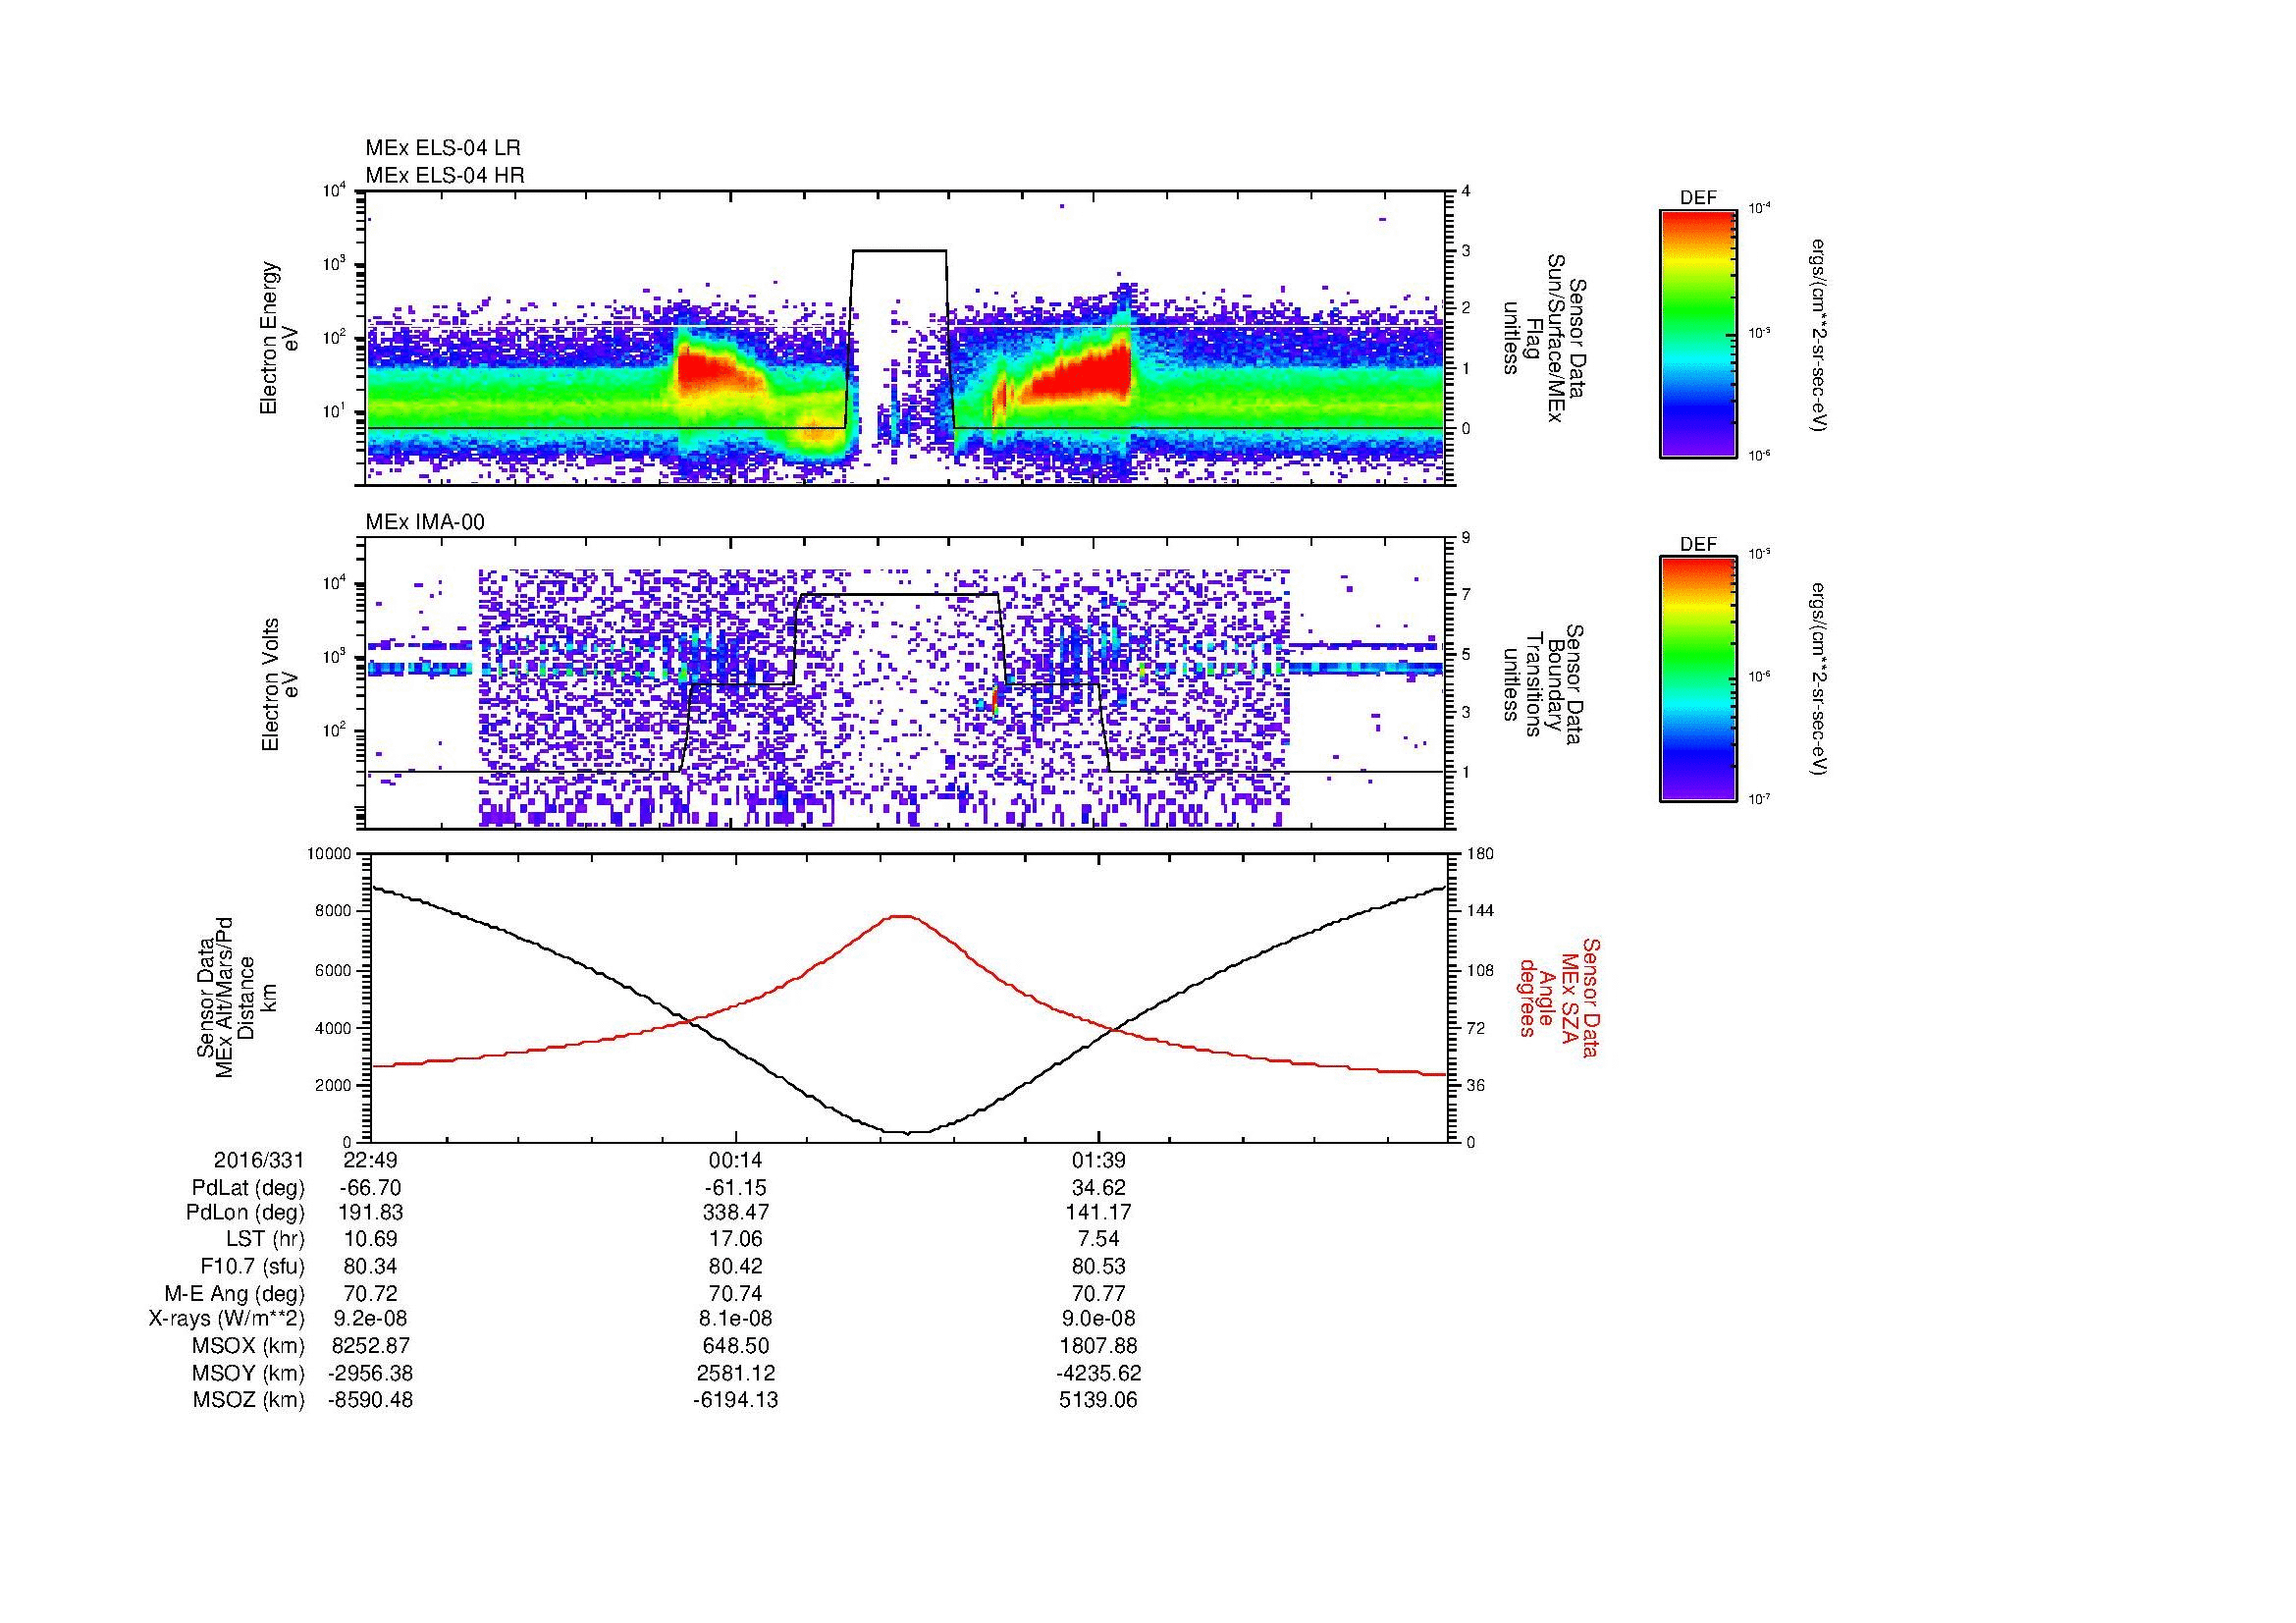Select the 'M-E Ang (deg)' row label
Image resolution: width=2296 pixels, height=1623 pixels.
click(x=234, y=1294)
